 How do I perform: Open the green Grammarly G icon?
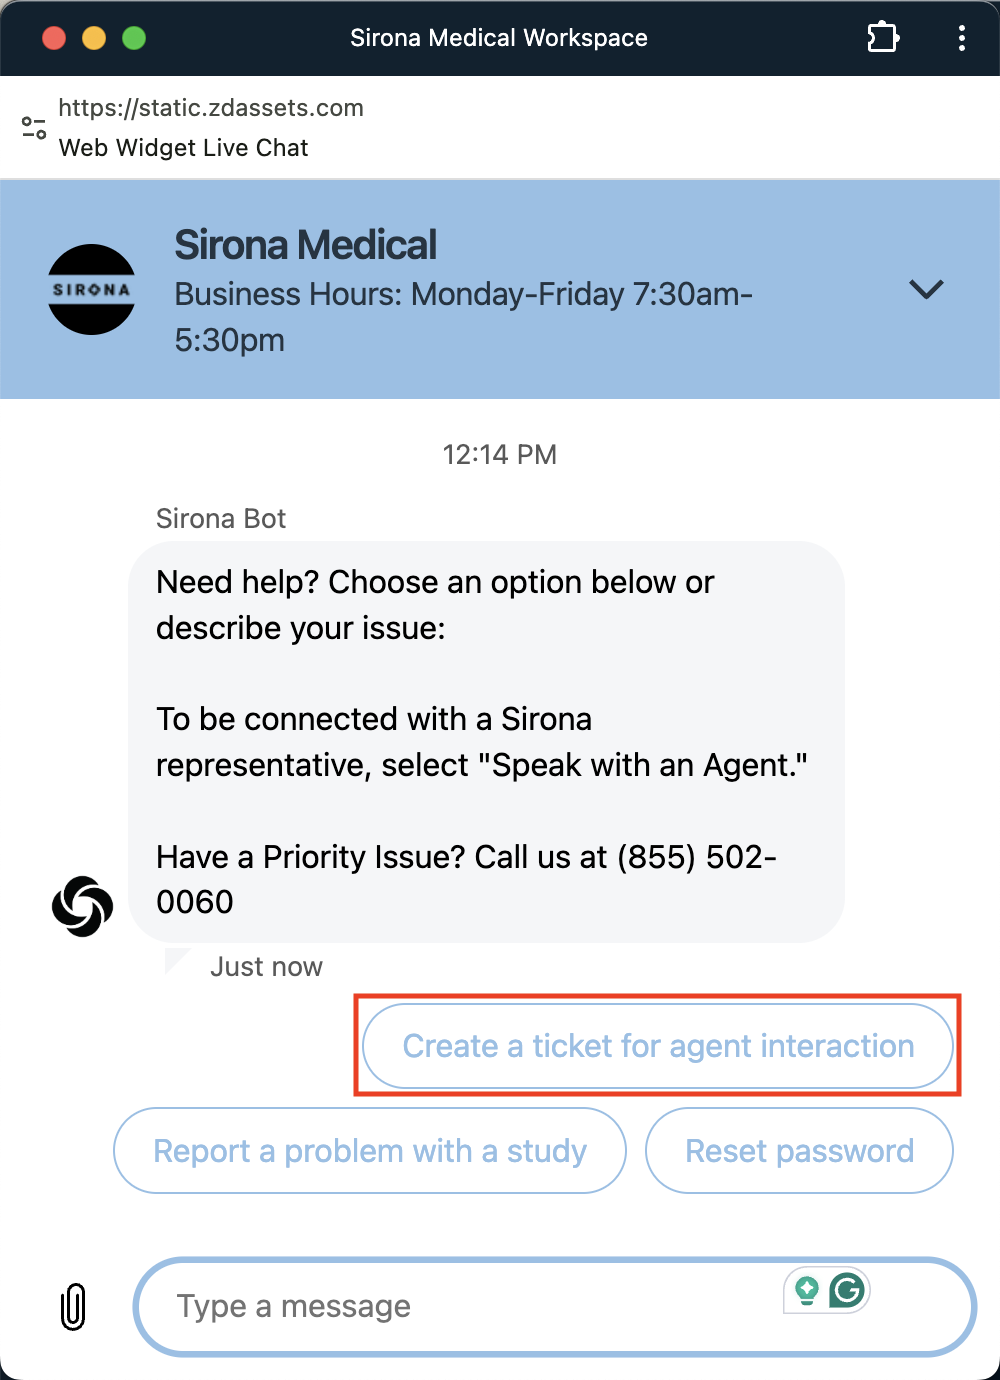click(x=847, y=1290)
